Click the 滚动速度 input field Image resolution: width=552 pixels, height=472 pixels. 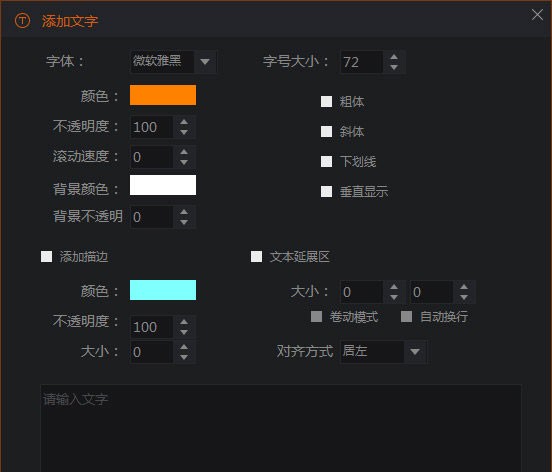[152, 157]
